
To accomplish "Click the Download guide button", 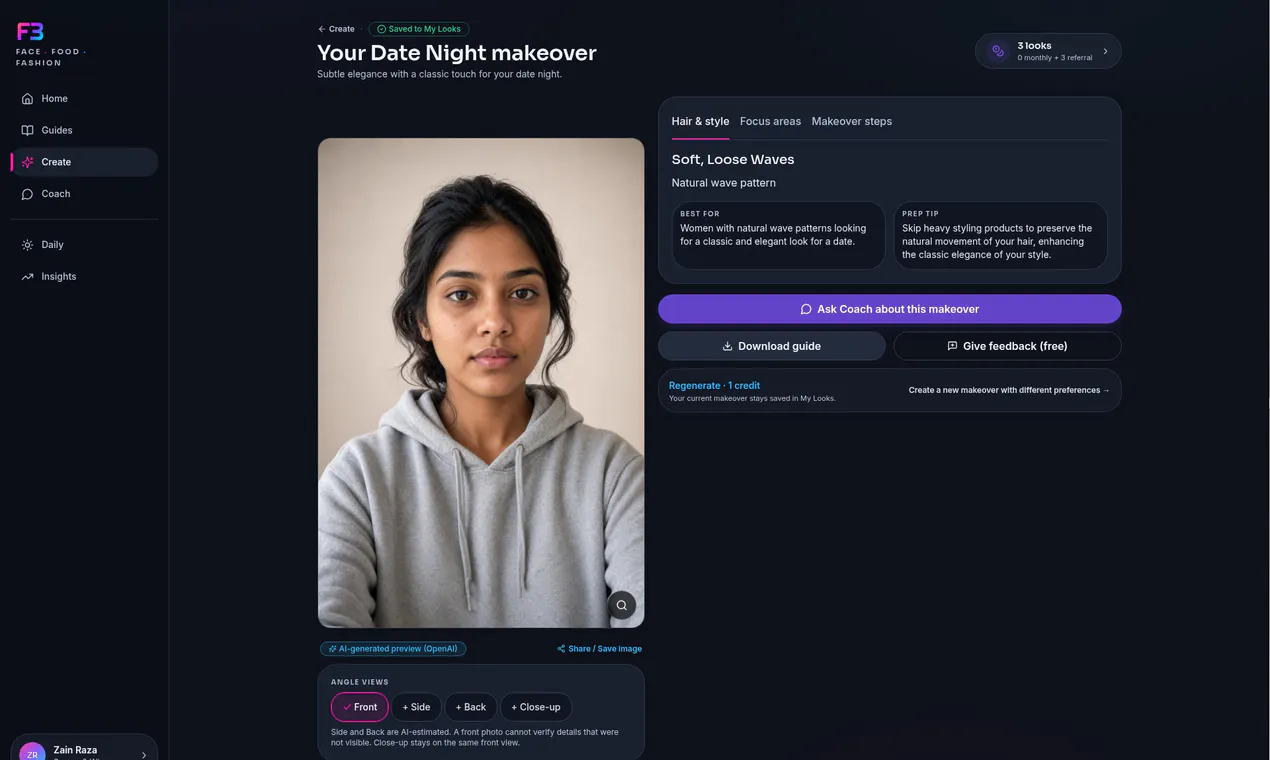I will pos(772,346).
